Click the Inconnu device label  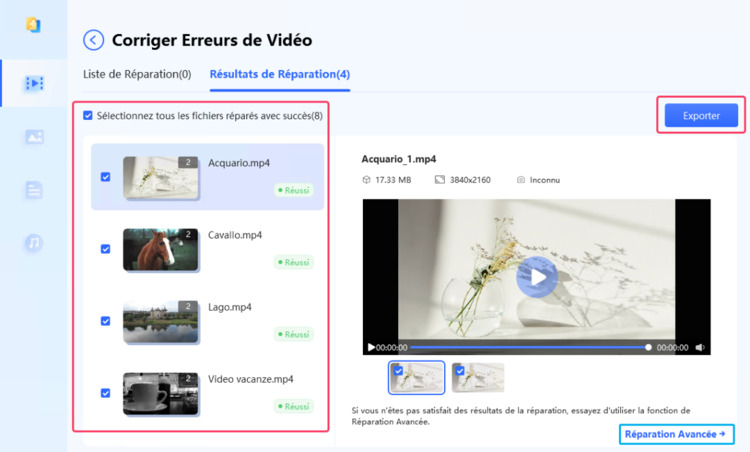point(545,180)
